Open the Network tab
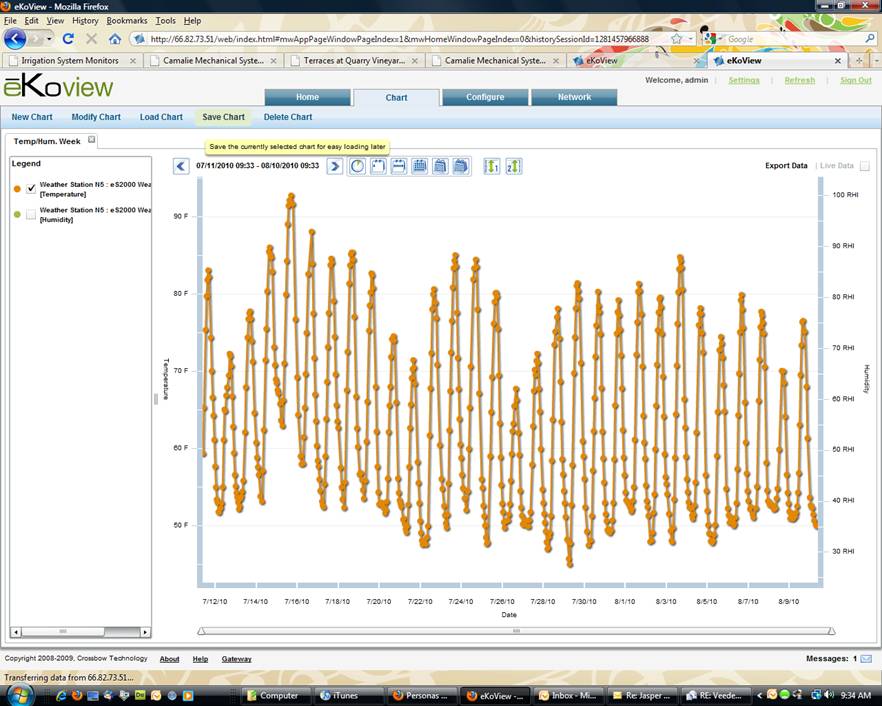882x706 pixels. [574, 97]
